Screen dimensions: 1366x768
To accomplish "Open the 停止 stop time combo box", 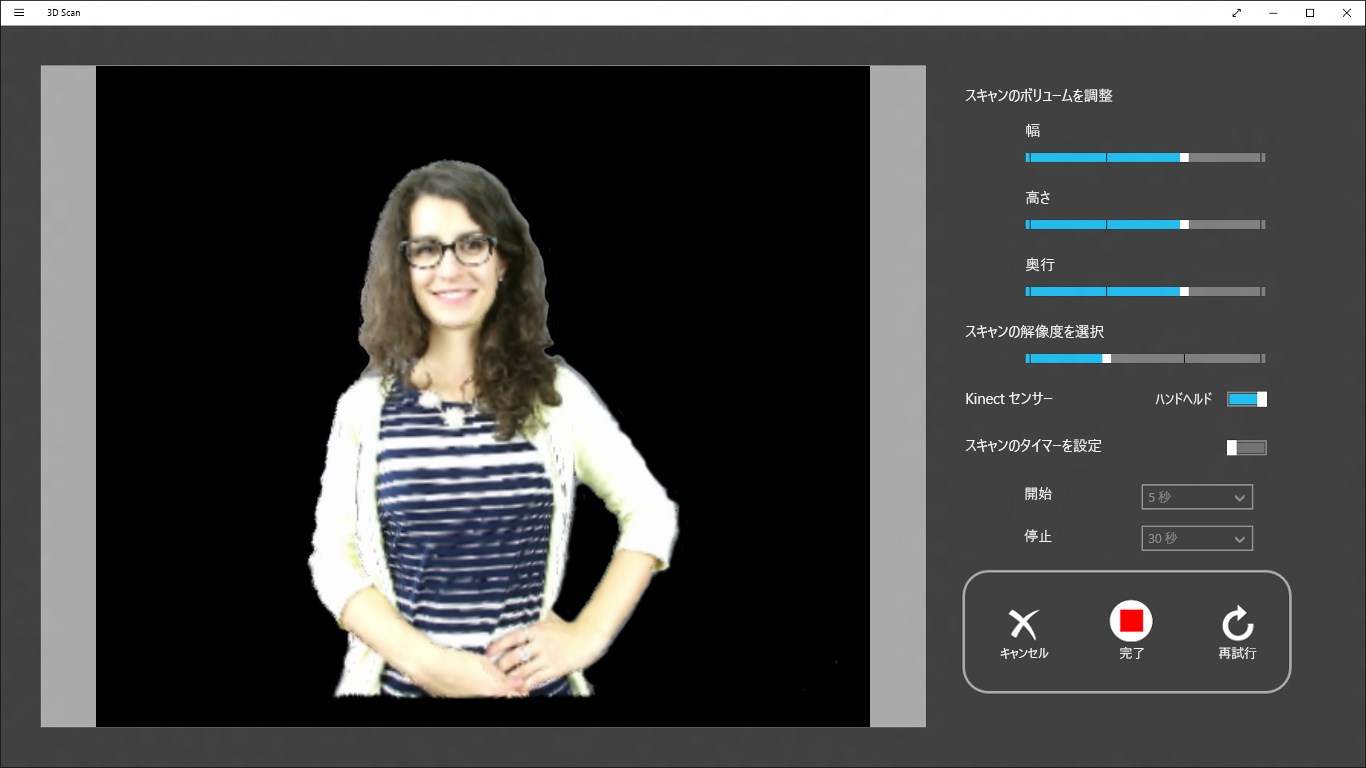I will pyautogui.click(x=1196, y=538).
